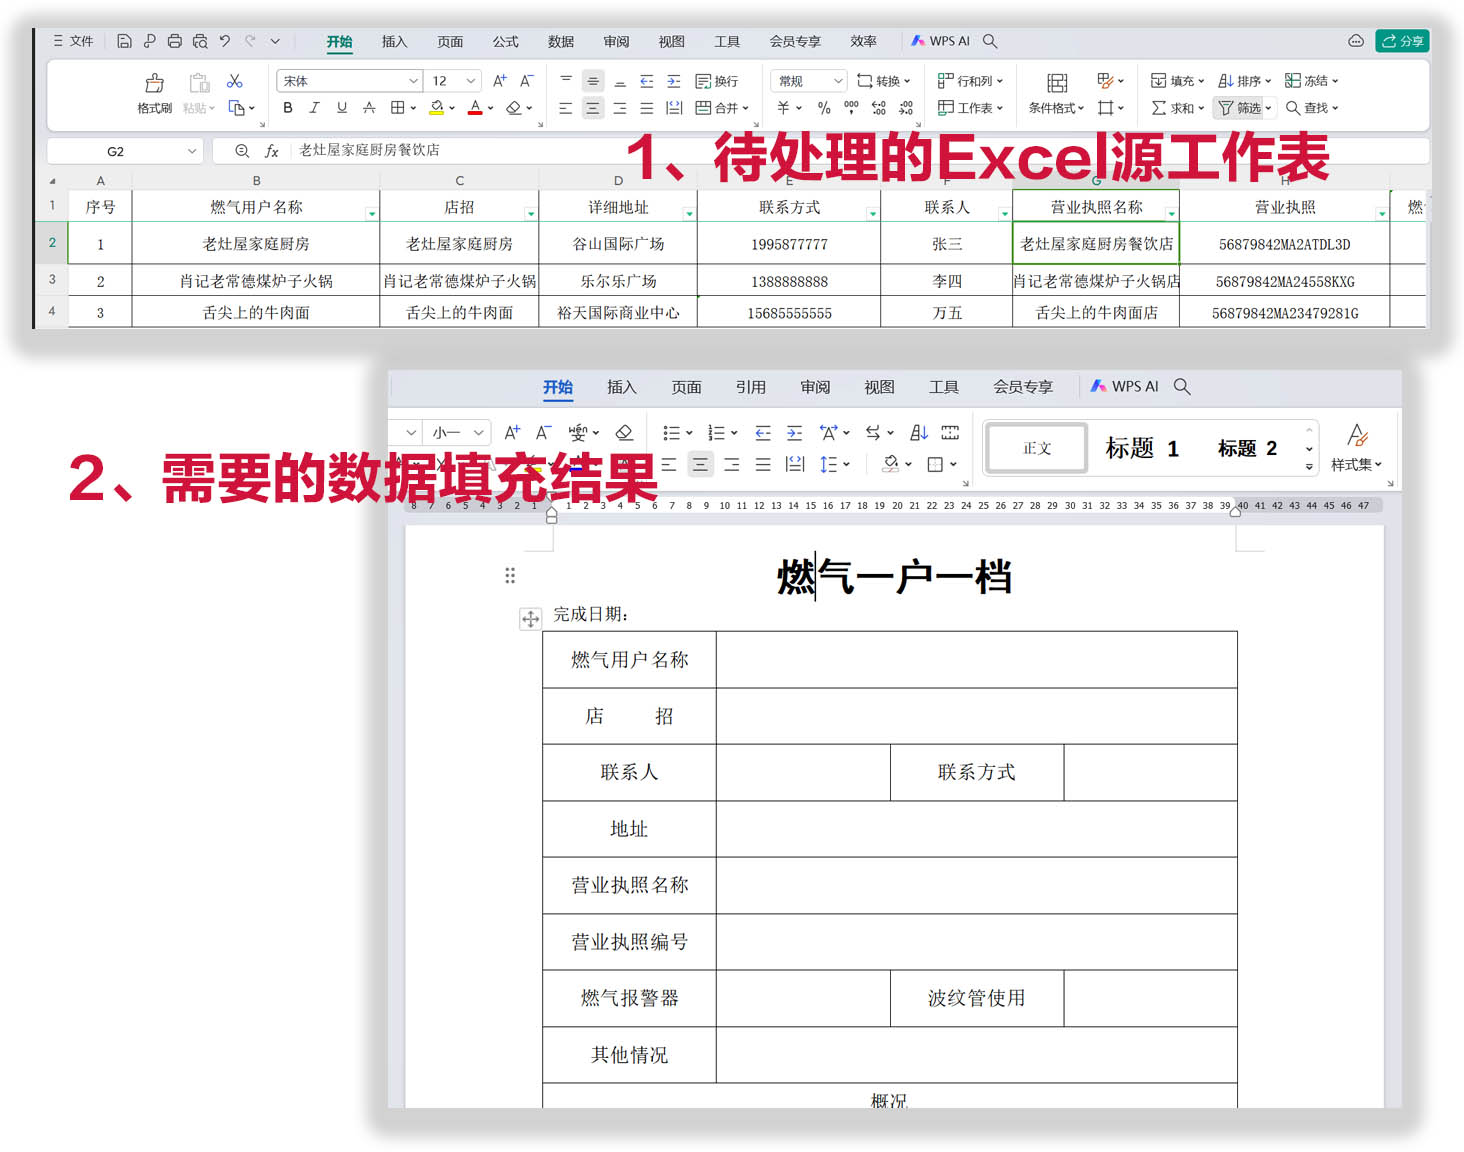Viewport: 1464px width, 1152px height.
Task: Click the fx insert function icon
Action: pyautogui.click(x=271, y=151)
